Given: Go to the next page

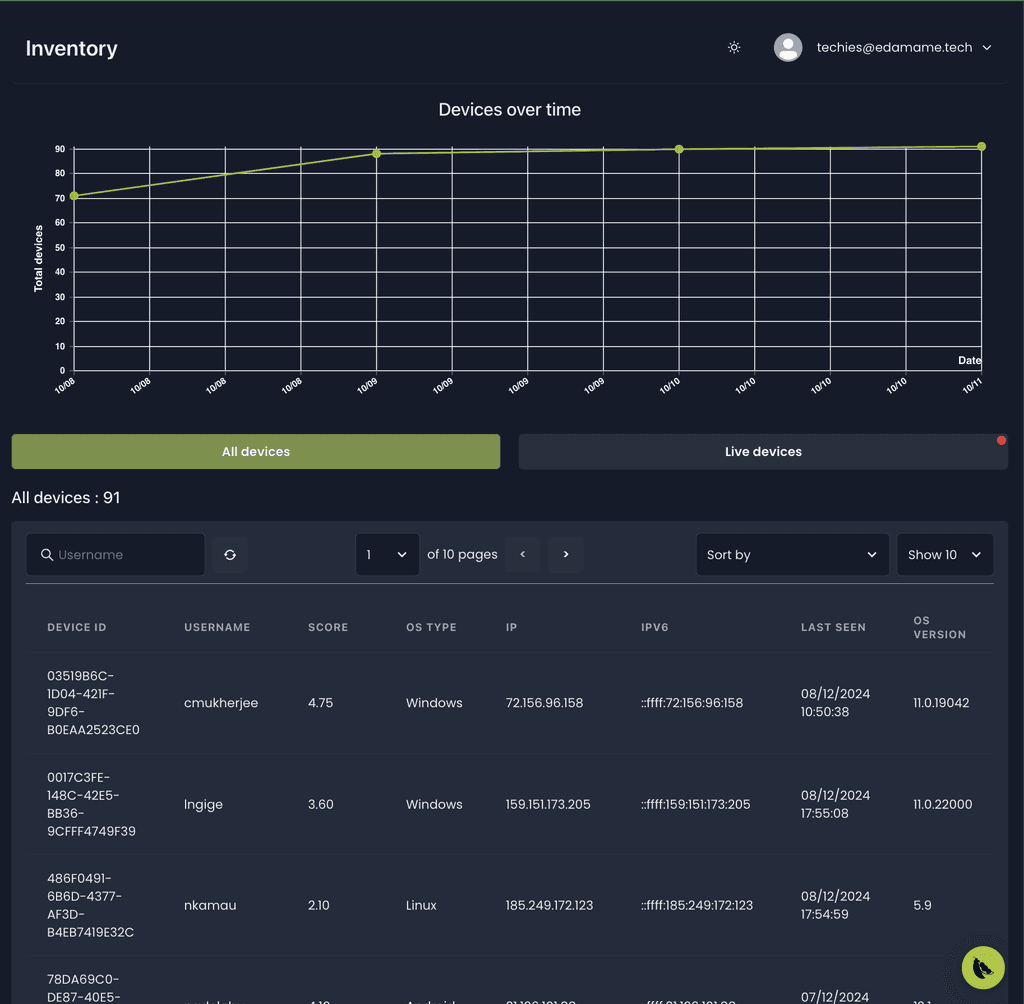Looking at the screenshot, I should coord(566,554).
